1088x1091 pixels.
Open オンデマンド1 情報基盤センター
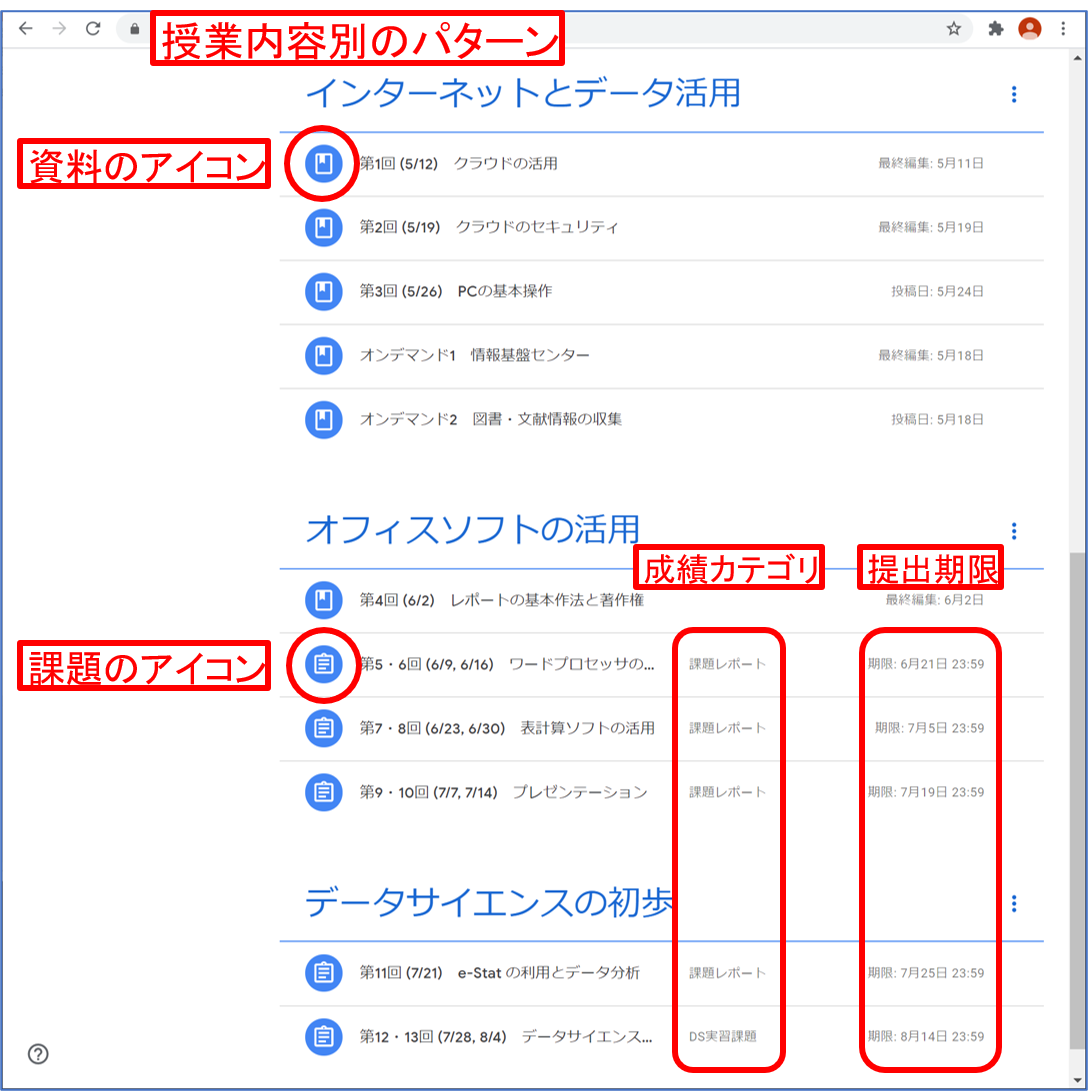[474, 356]
